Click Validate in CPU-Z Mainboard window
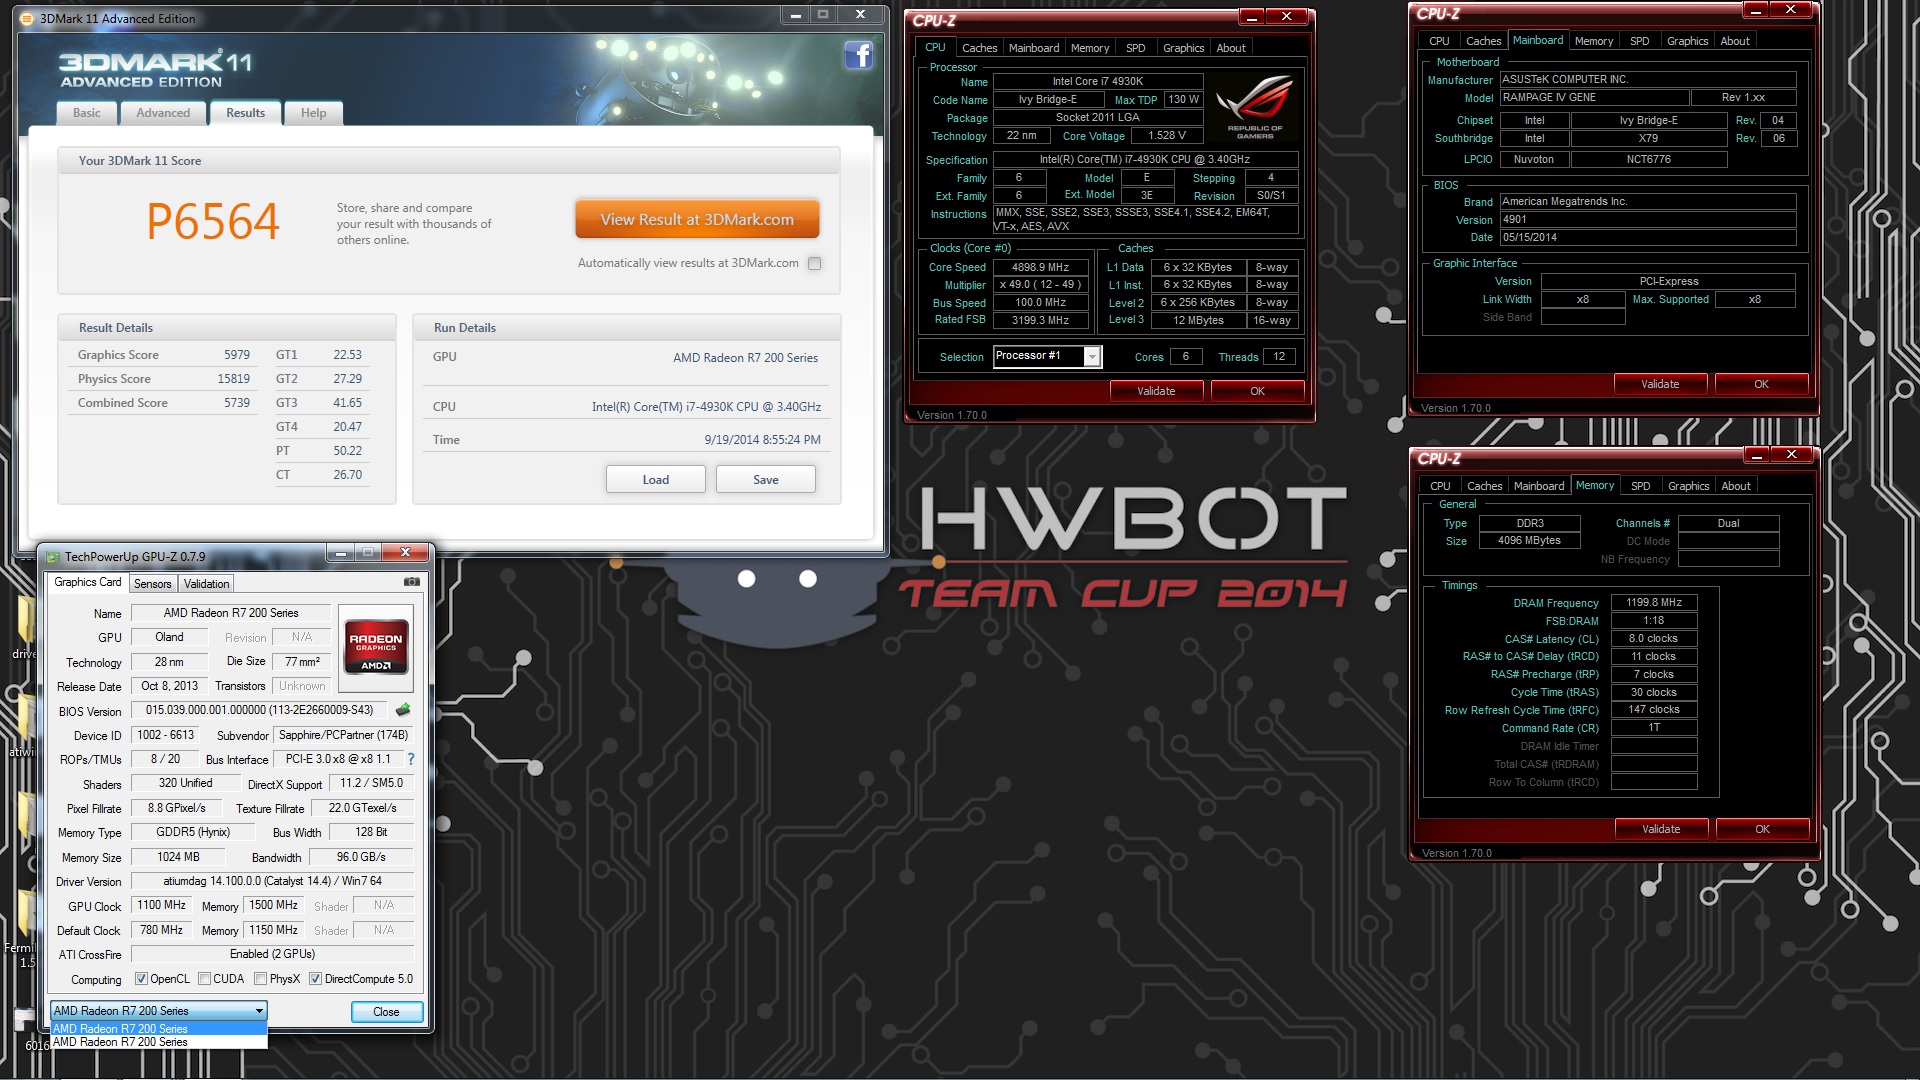 pyautogui.click(x=1660, y=384)
